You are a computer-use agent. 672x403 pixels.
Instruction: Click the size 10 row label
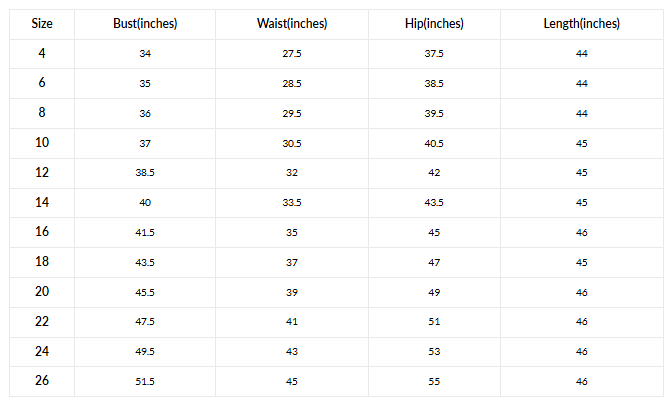point(41,143)
